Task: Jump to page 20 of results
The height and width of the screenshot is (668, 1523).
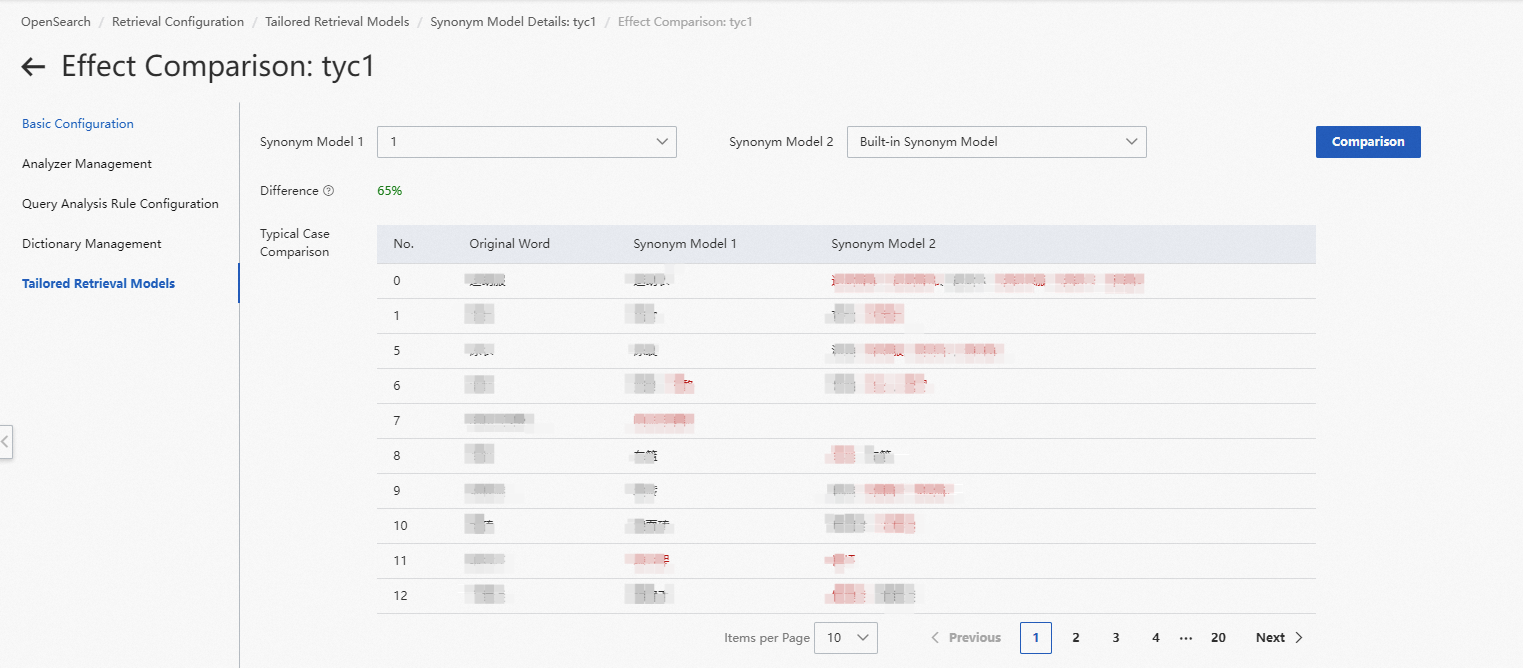Action: (1218, 638)
